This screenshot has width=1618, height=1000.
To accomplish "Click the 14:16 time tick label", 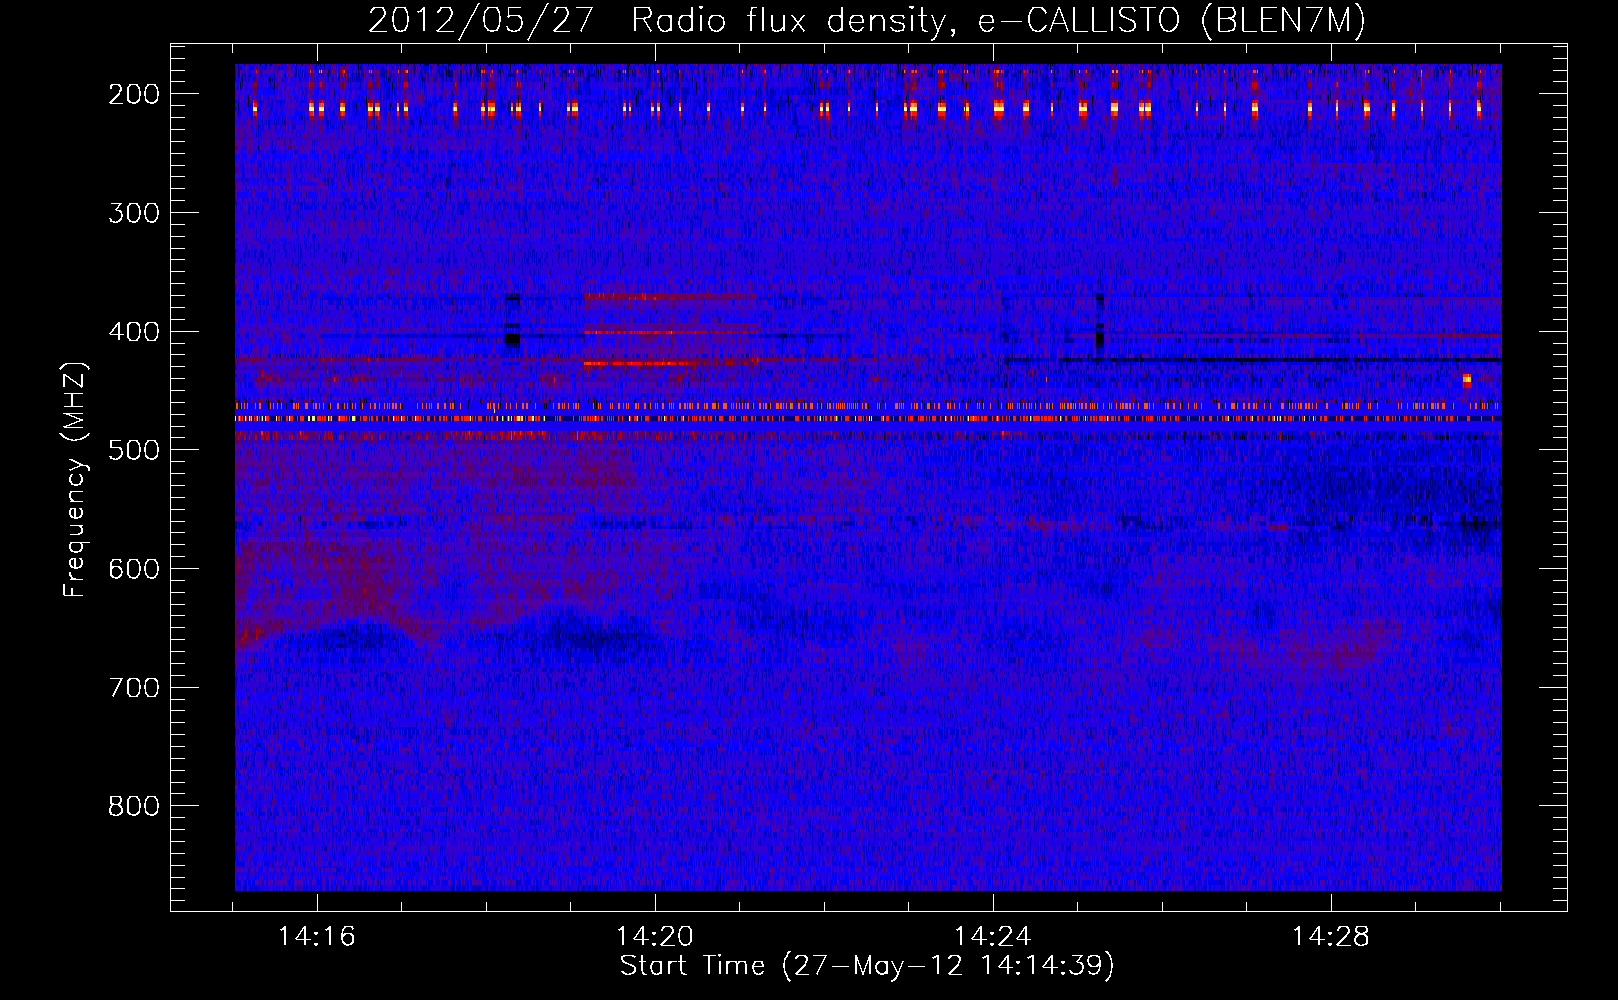I will [x=317, y=937].
